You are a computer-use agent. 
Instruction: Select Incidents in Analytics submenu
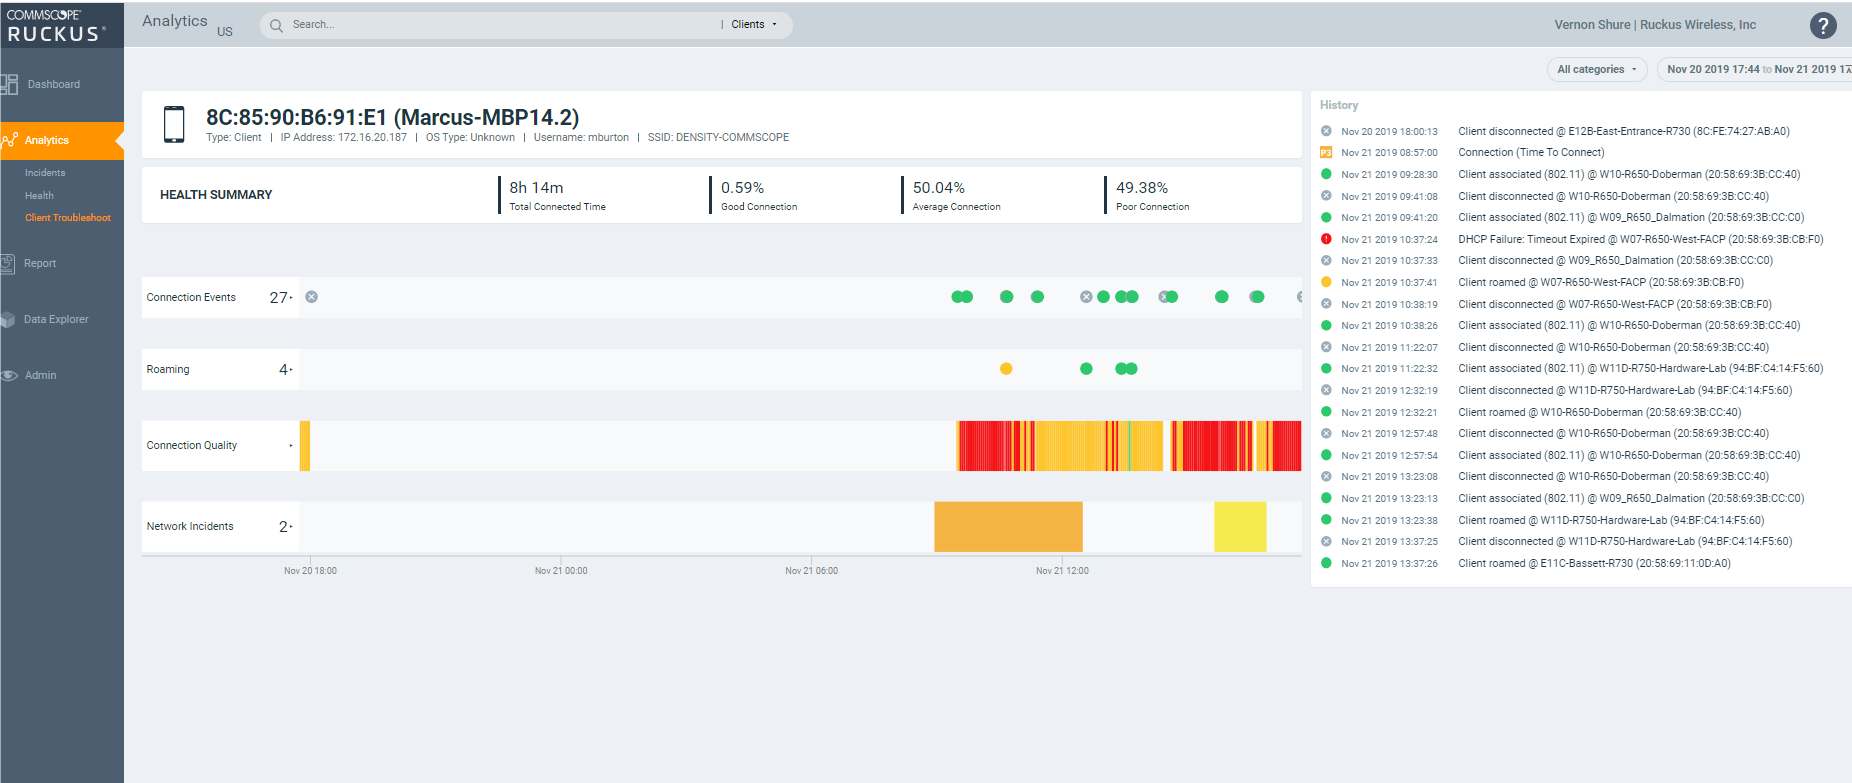(x=45, y=173)
